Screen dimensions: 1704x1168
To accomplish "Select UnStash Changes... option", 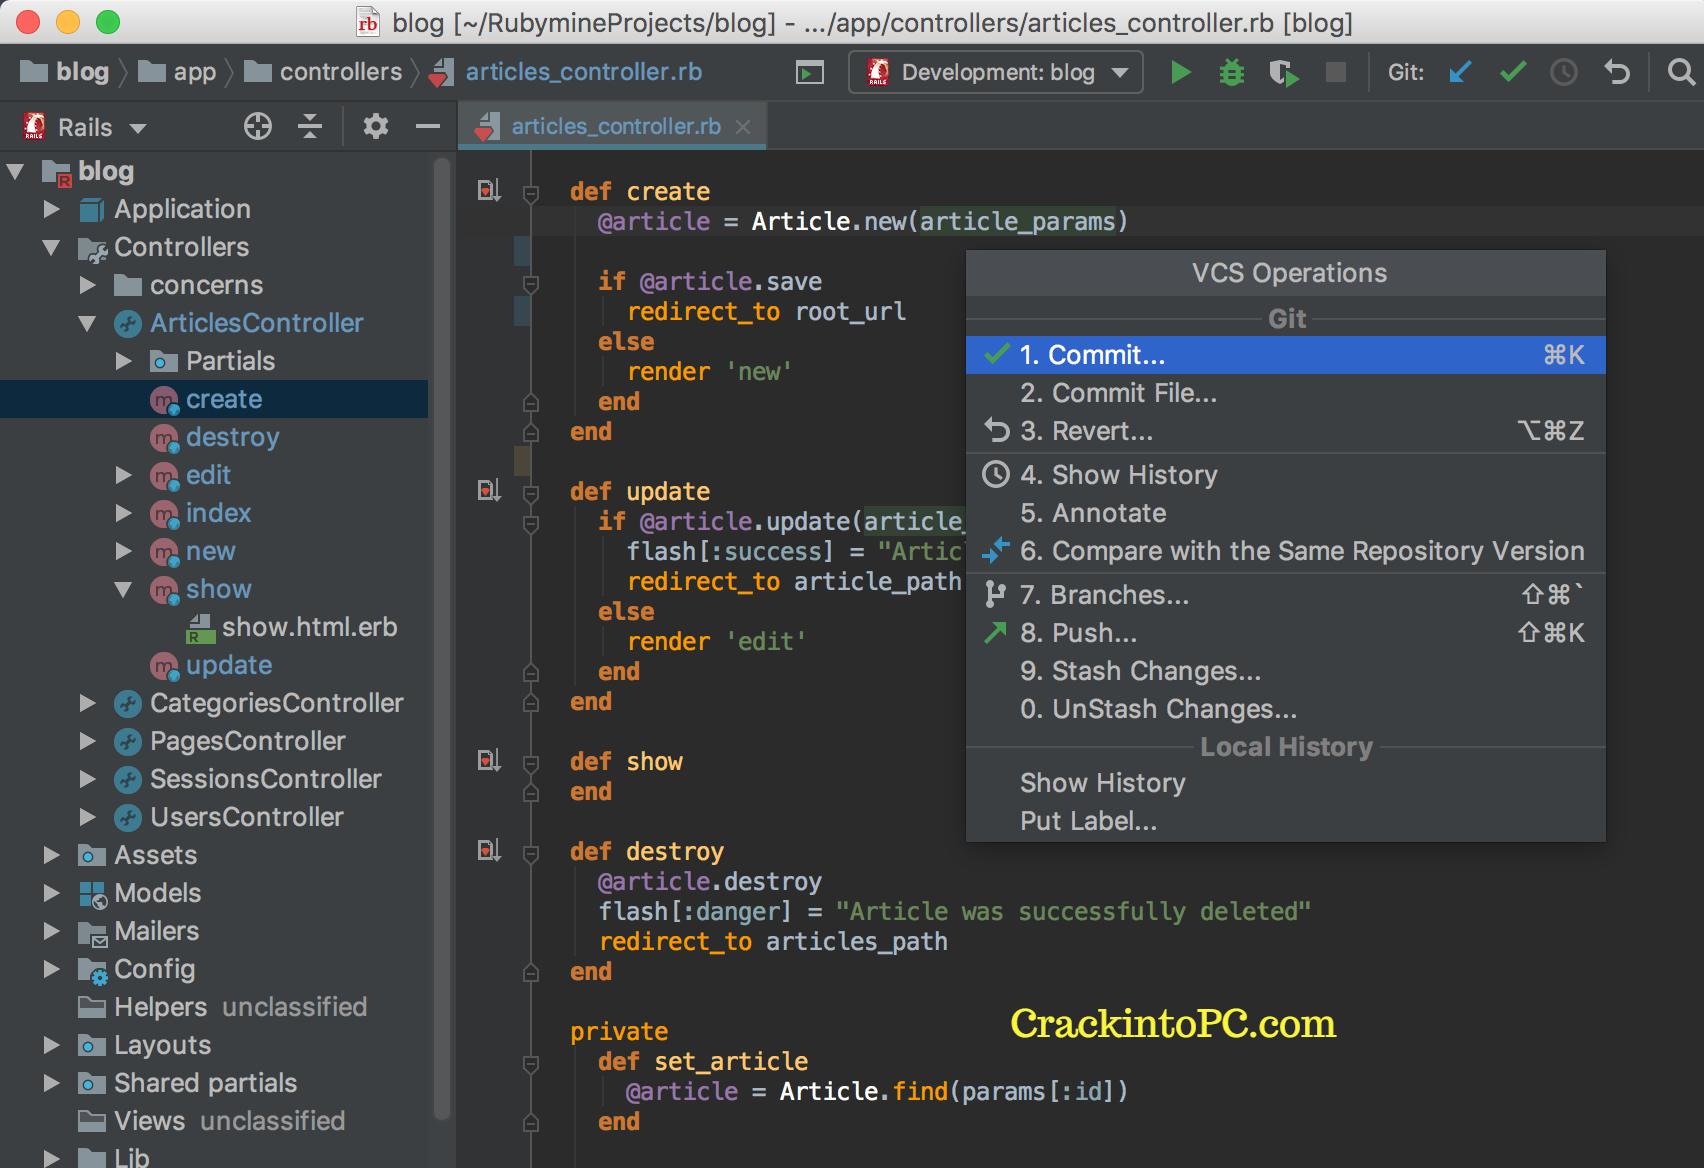I will click(x=1285, y=709).
